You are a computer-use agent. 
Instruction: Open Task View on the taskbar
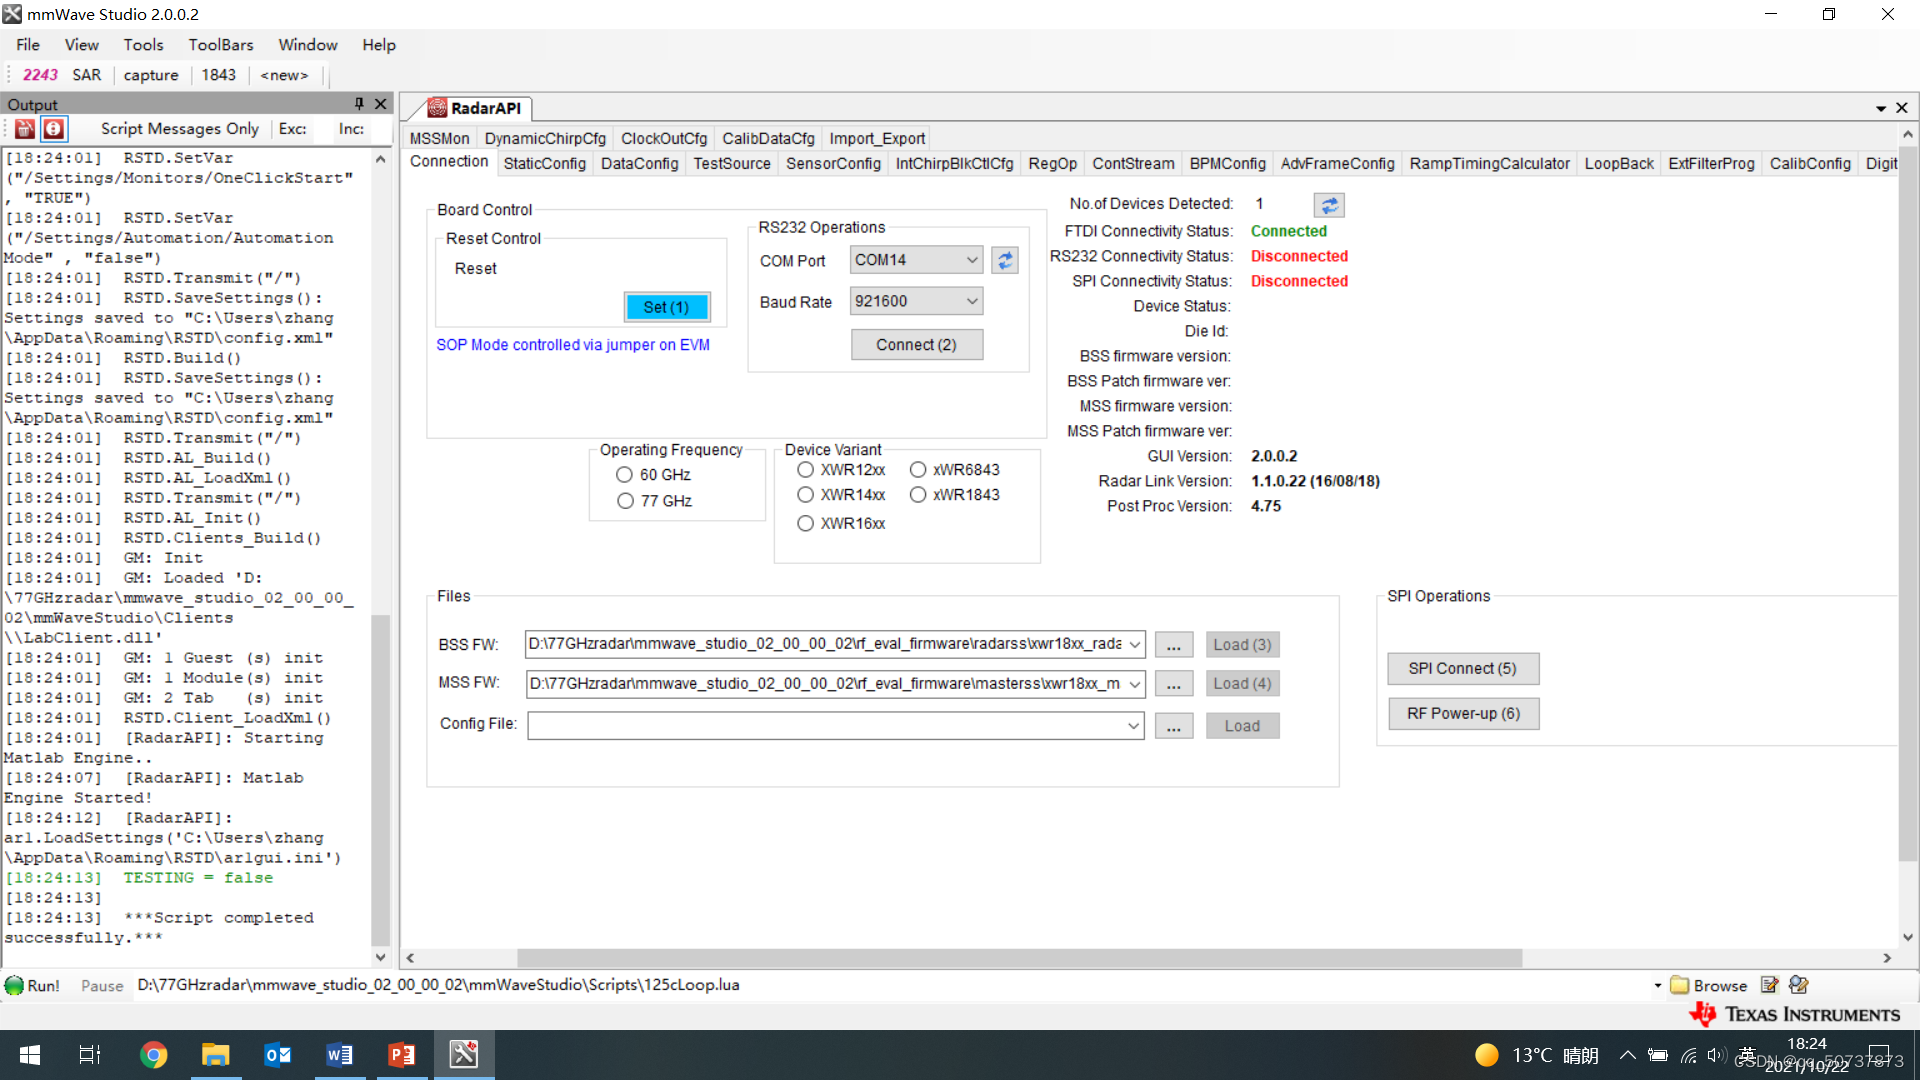tap(90, 1055)
